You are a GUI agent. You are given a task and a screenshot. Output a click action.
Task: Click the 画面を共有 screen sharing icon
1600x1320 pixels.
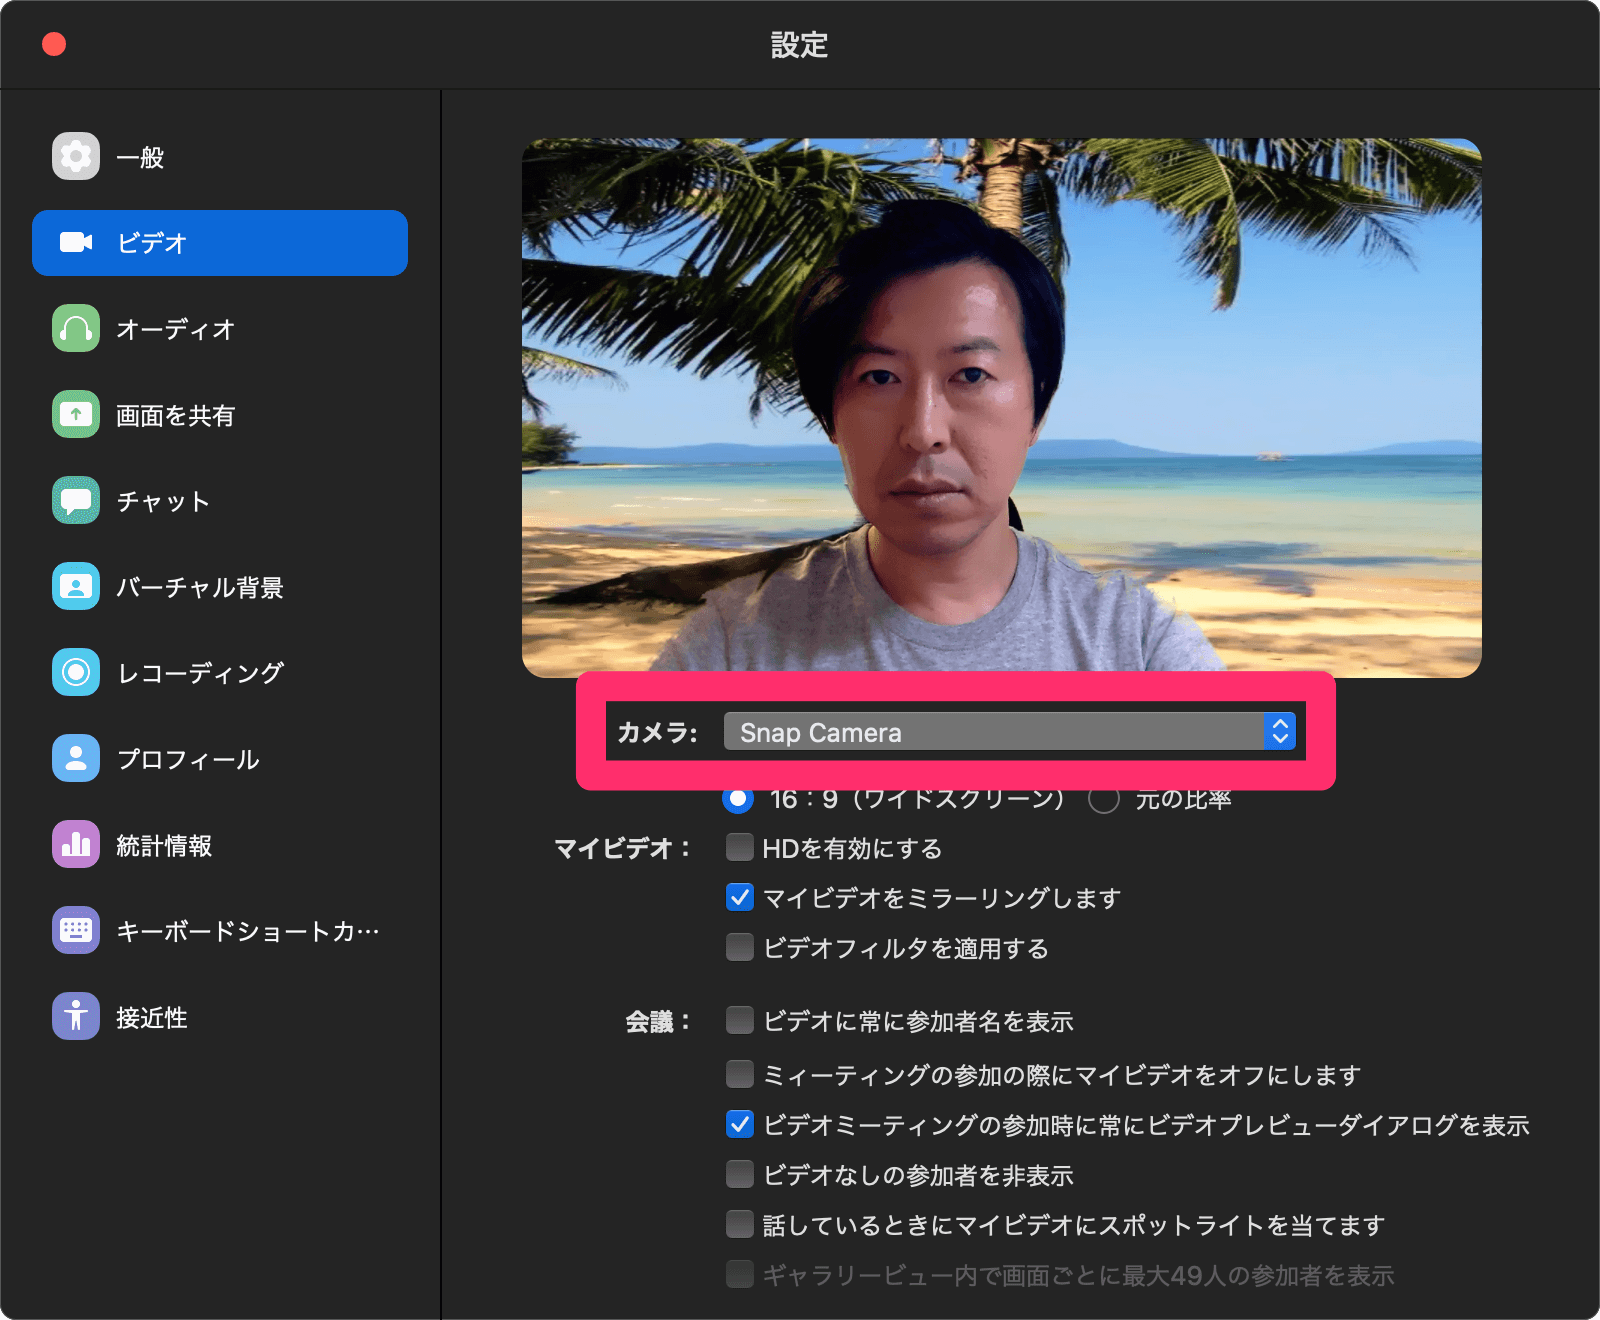click(x=75, y=415)
